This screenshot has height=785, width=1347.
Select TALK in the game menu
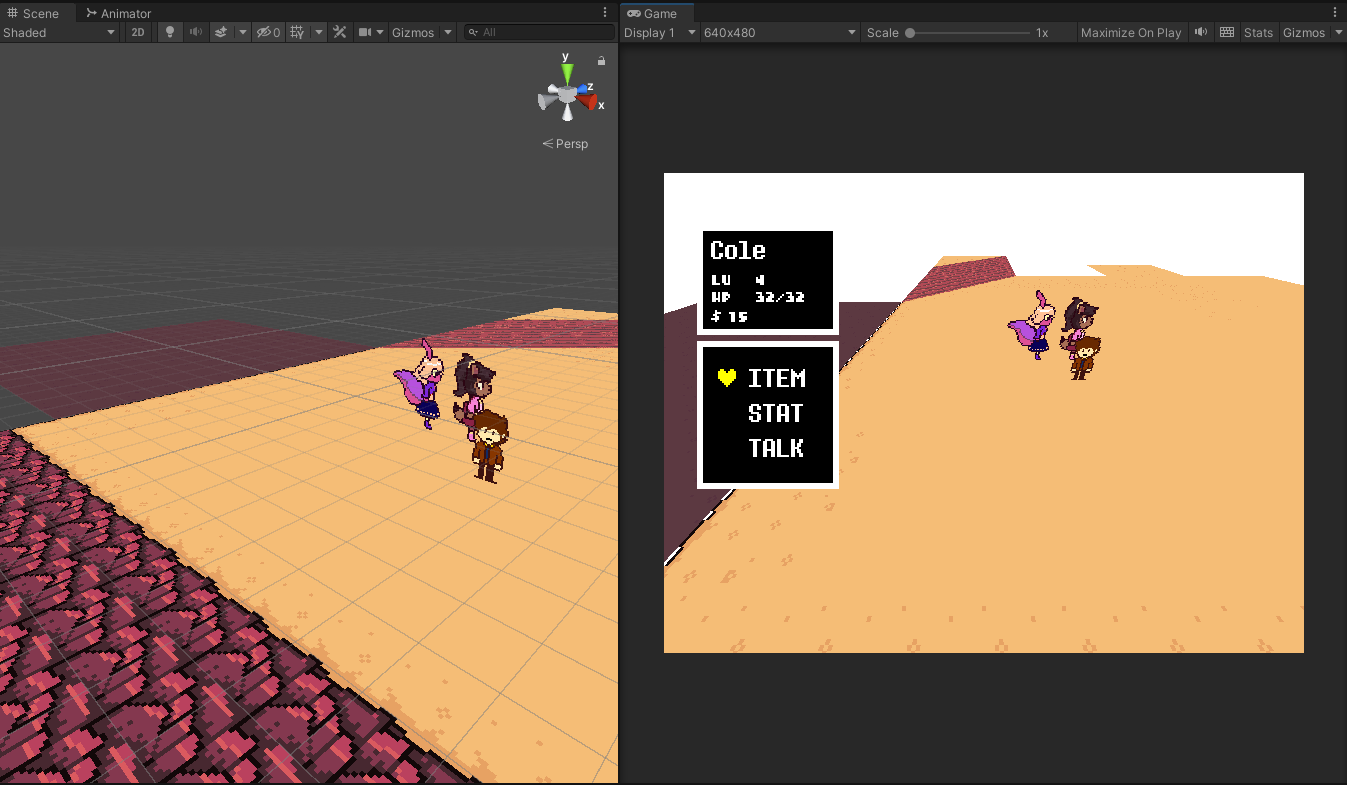coord(776,448)
